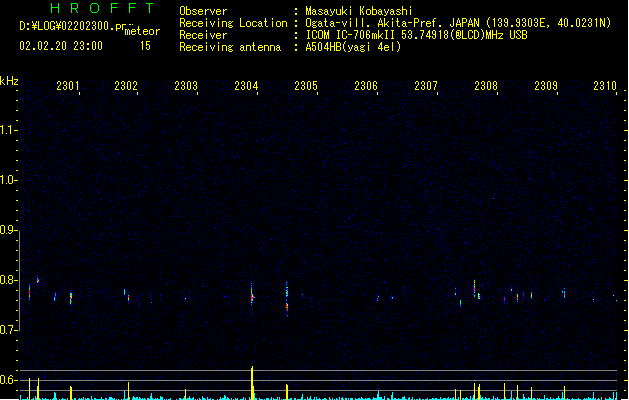Click the 0.8 kHz frequency label
The width and height of the screenshot is (629, 400).
[8, 280]
